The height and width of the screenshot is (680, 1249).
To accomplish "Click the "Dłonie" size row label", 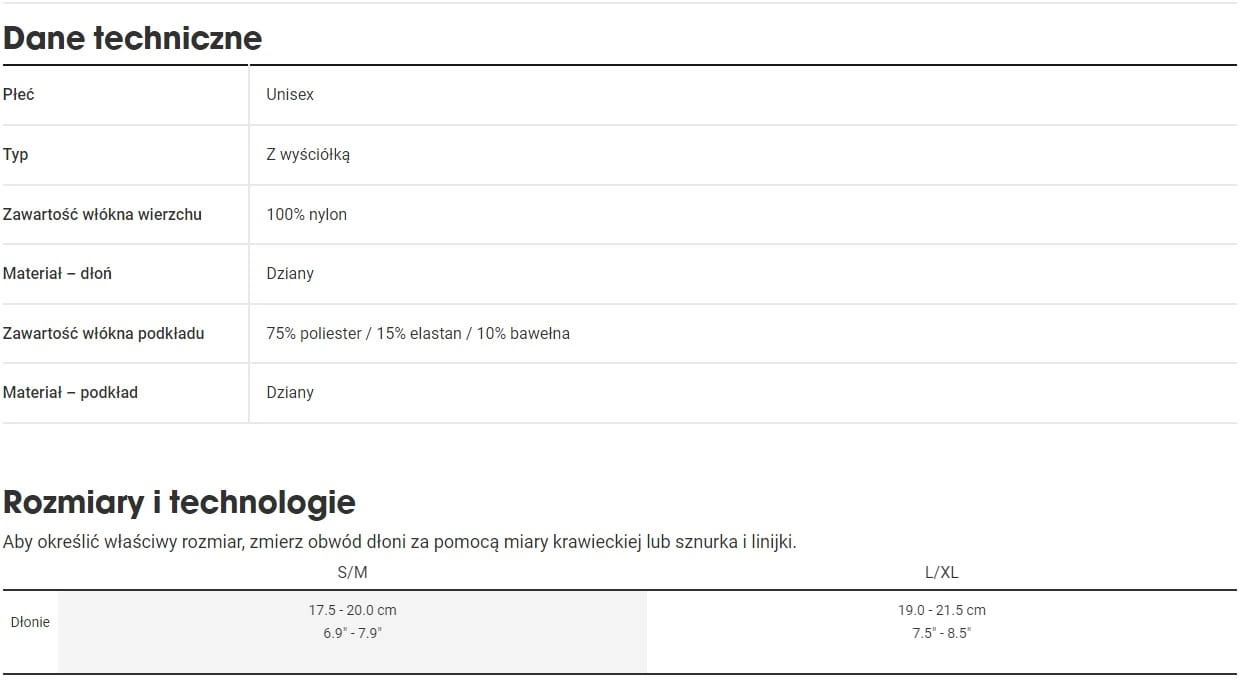I will click(30, 622).
